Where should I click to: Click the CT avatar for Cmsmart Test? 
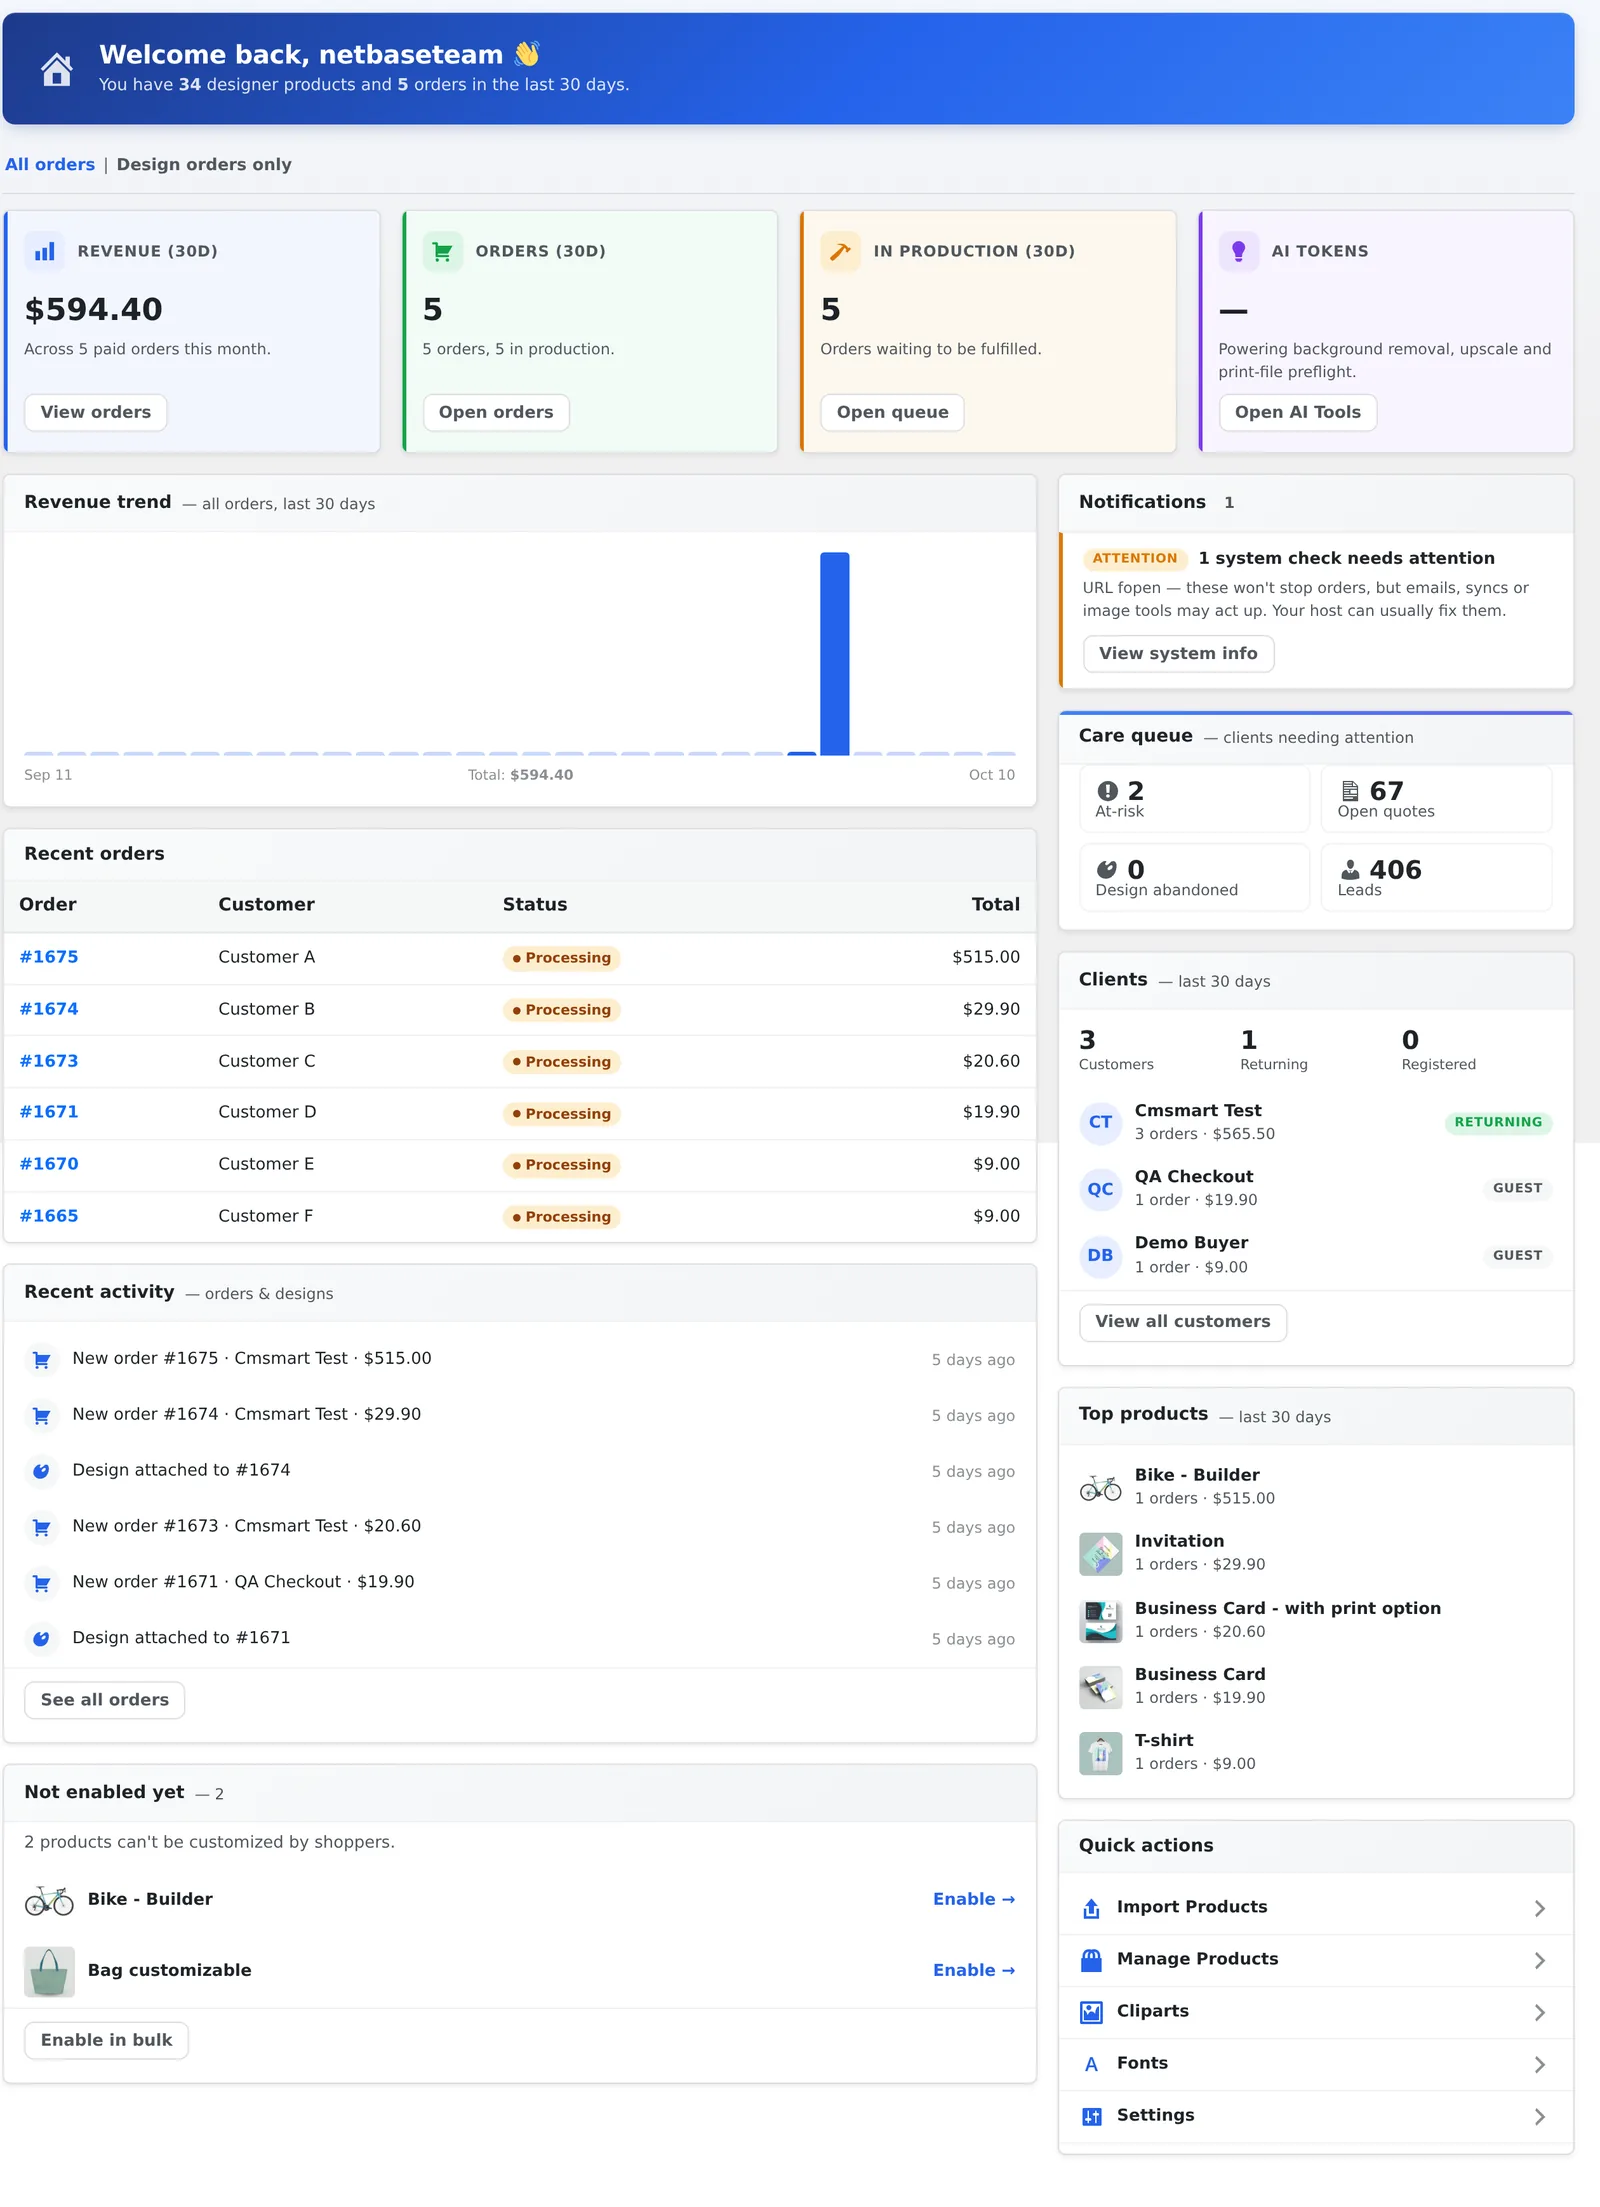(x=1100, y=1122)
